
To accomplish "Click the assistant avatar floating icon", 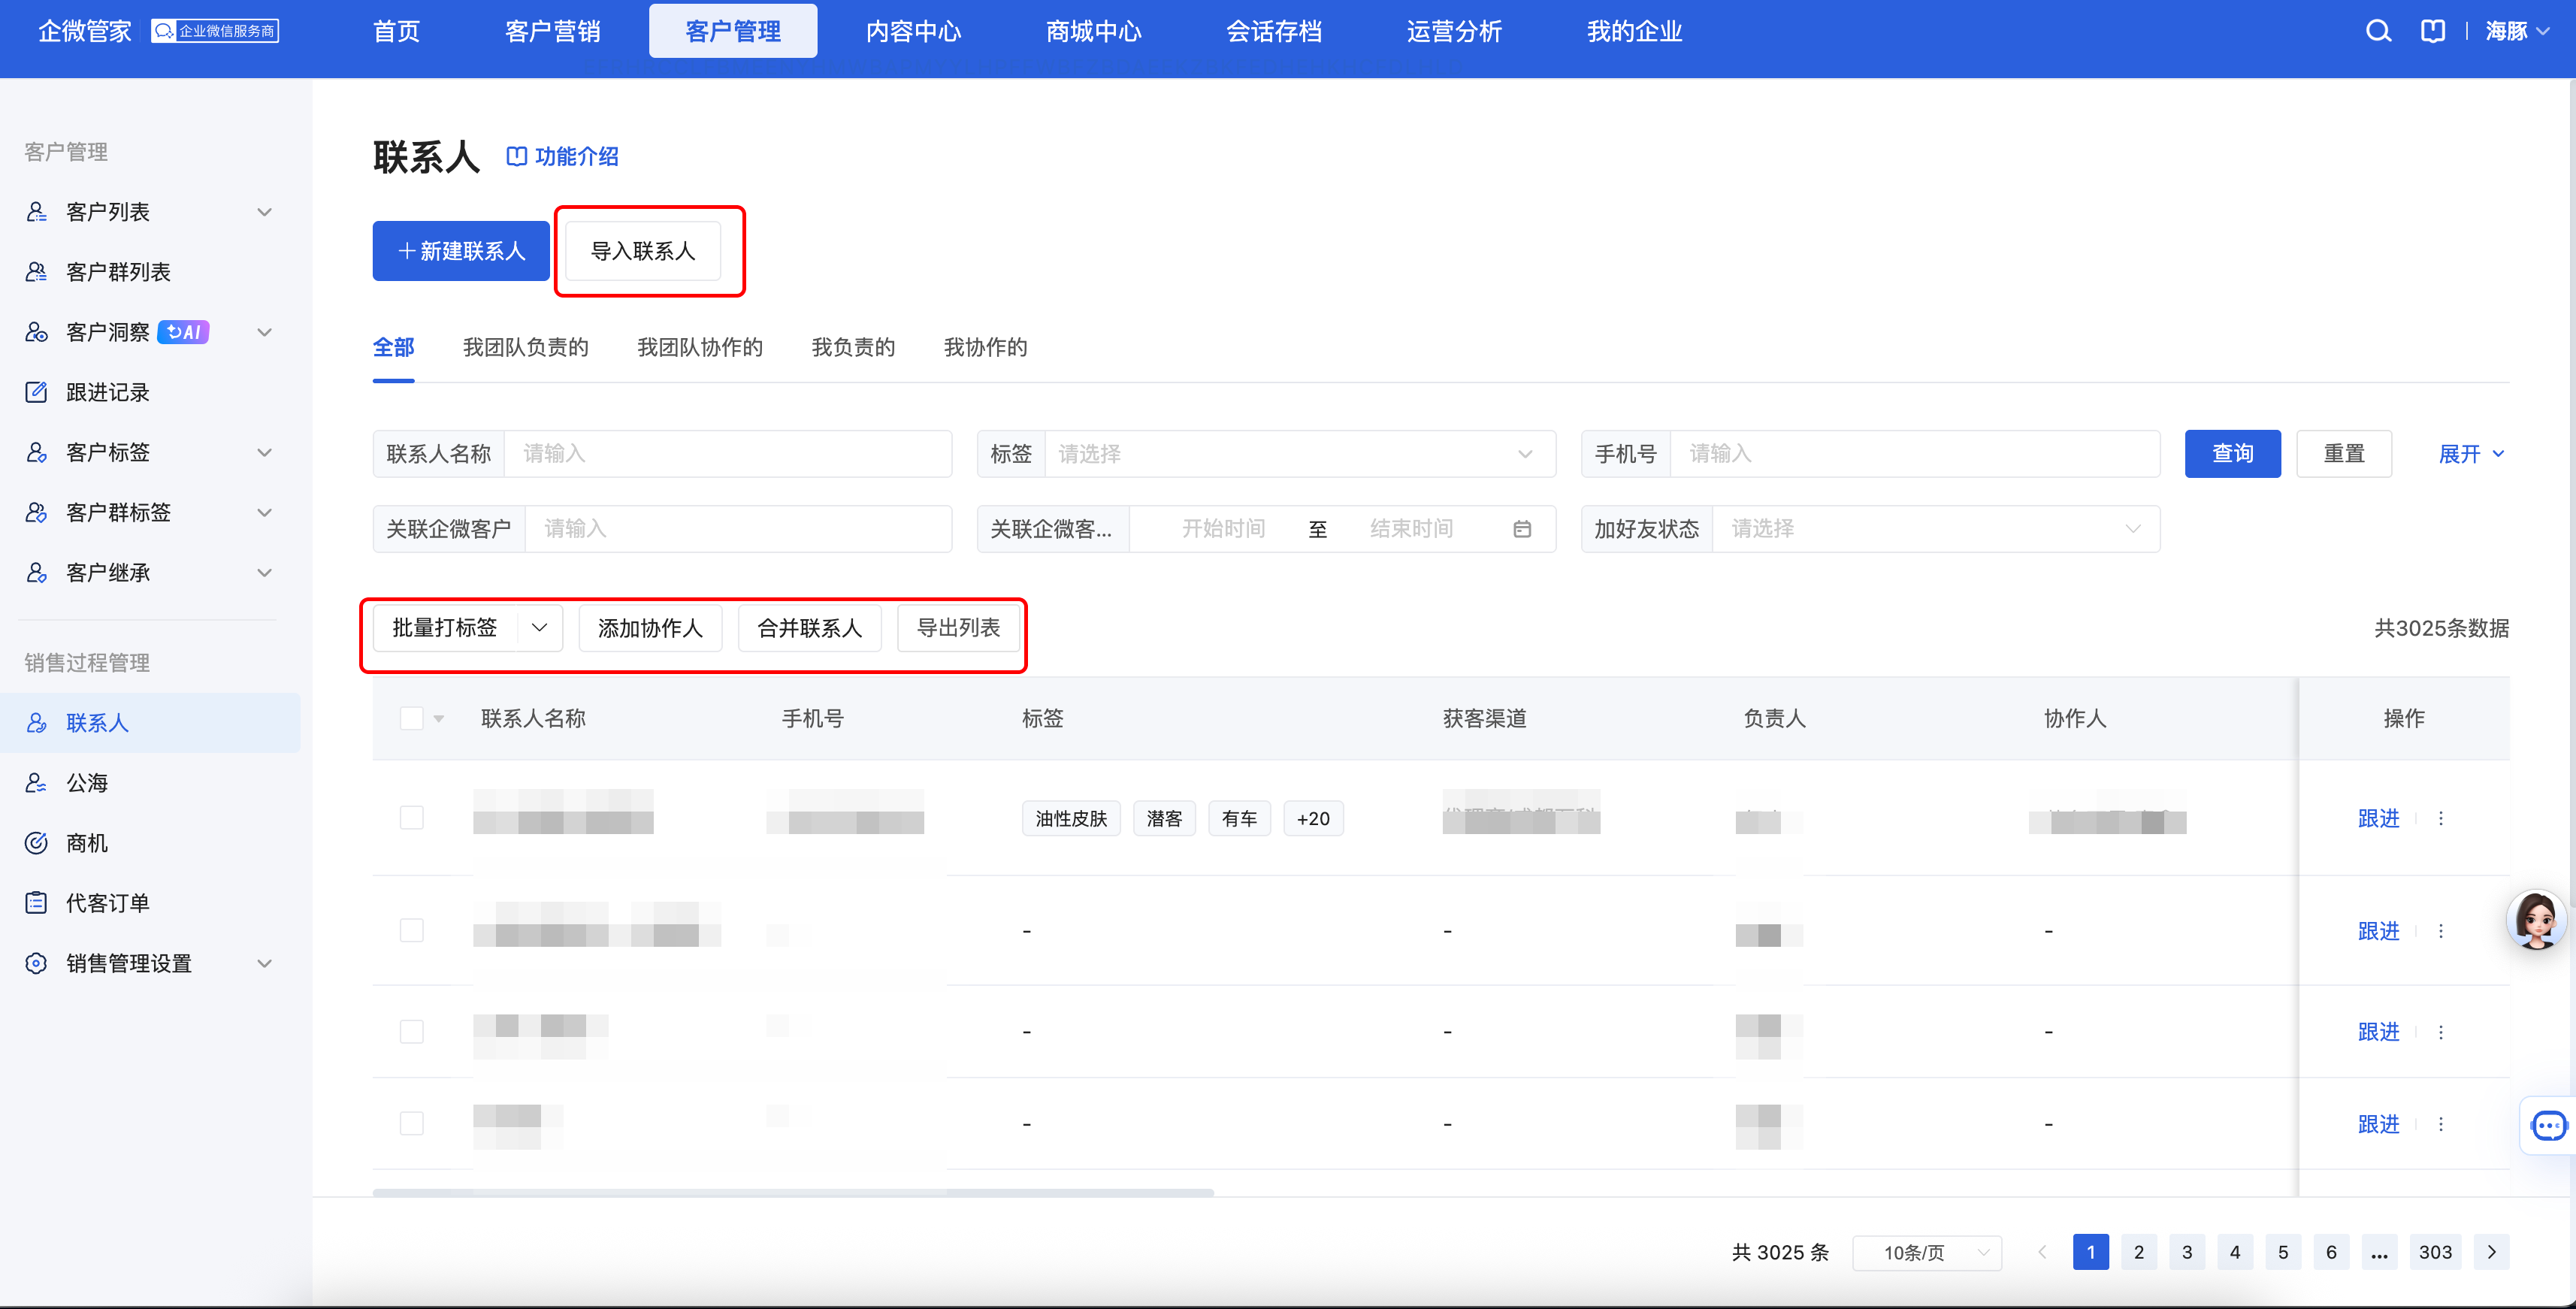I will [x=2536, y=919].
